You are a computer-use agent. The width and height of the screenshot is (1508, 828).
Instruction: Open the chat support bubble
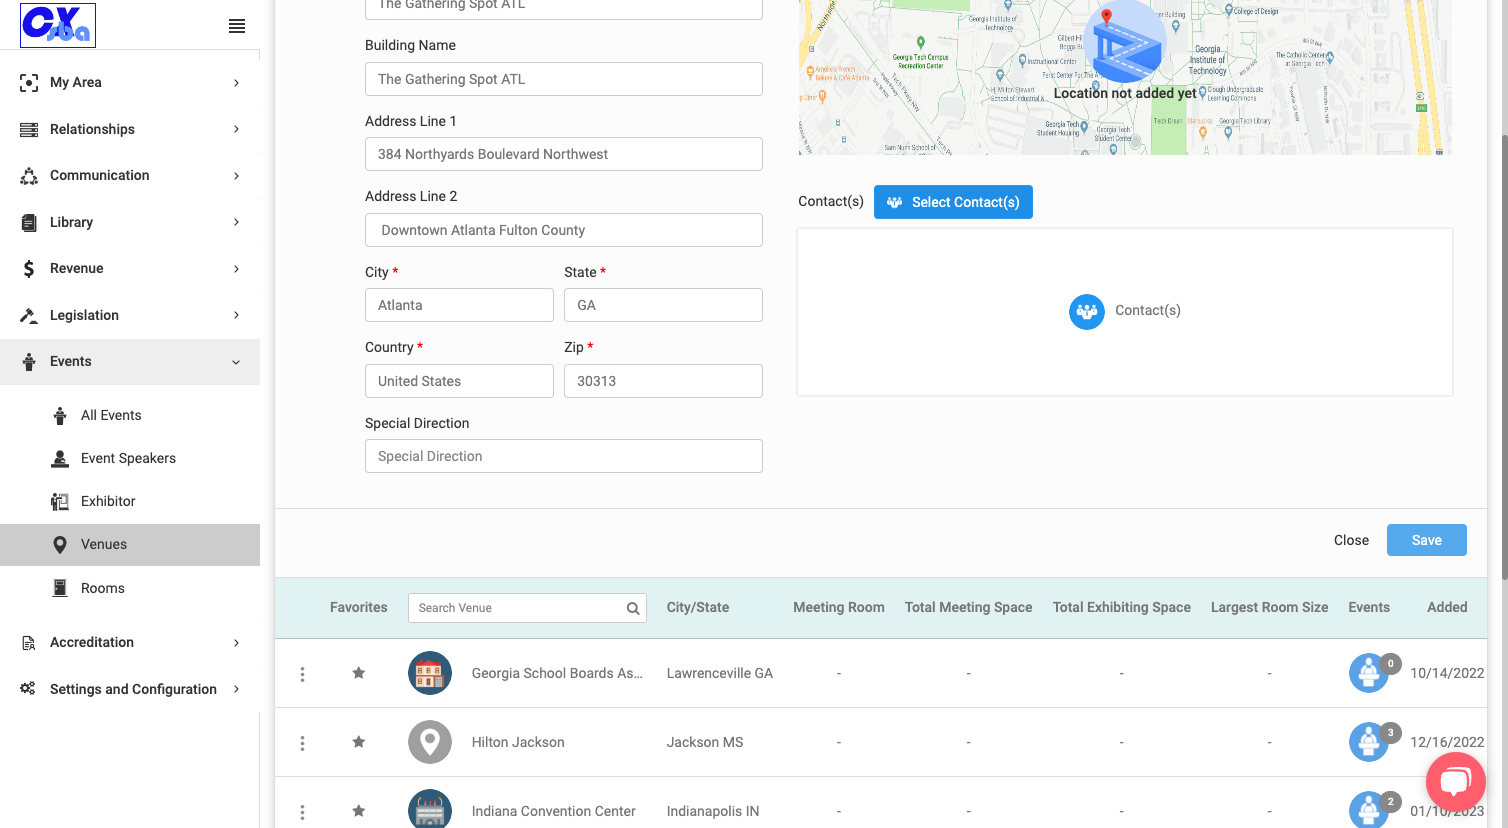[x=1456, y=782]
